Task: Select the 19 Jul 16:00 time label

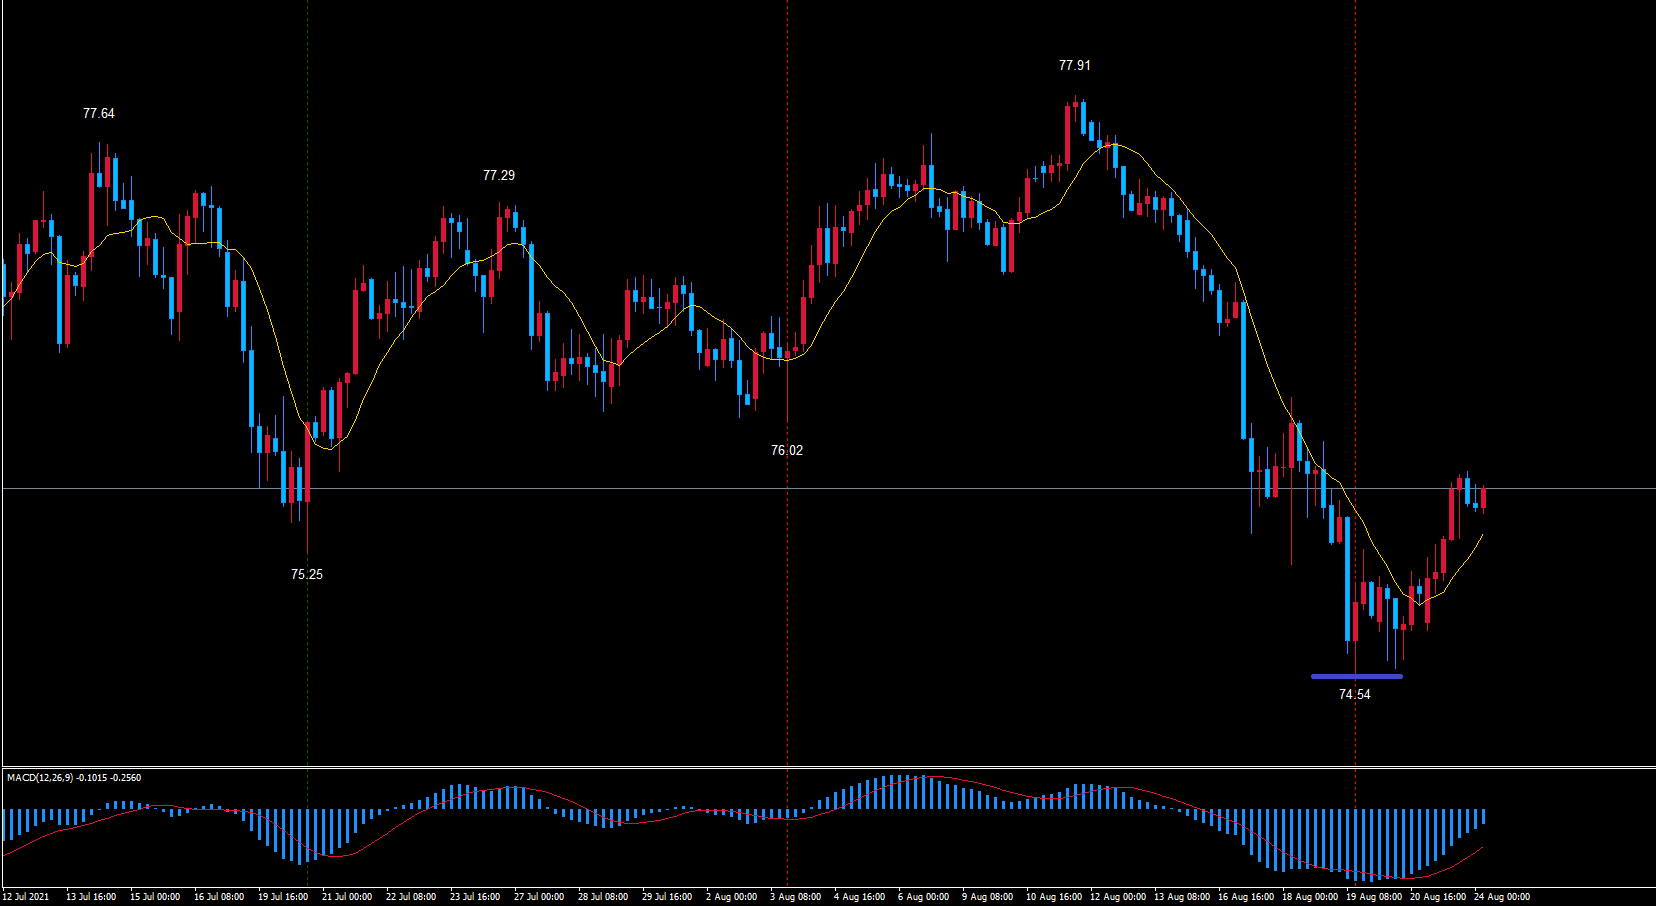Action: coord(283,897)
